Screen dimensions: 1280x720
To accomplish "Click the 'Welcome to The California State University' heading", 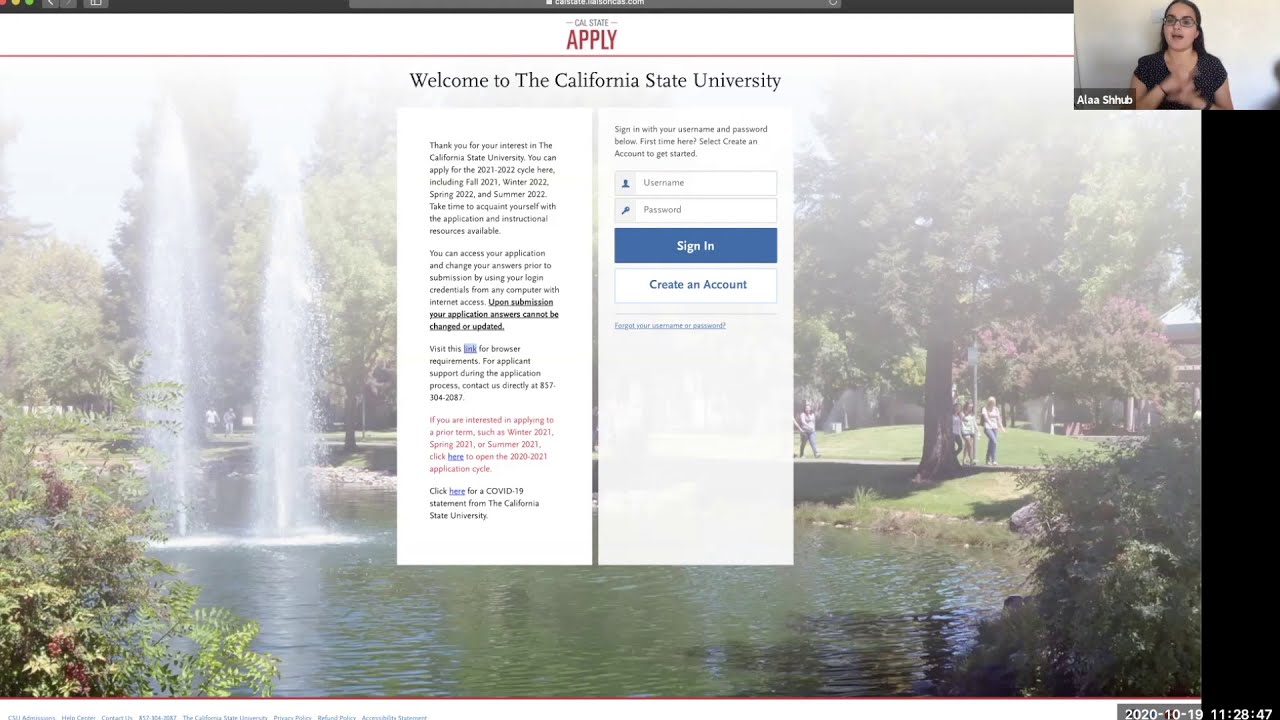I will pos(595,81).
